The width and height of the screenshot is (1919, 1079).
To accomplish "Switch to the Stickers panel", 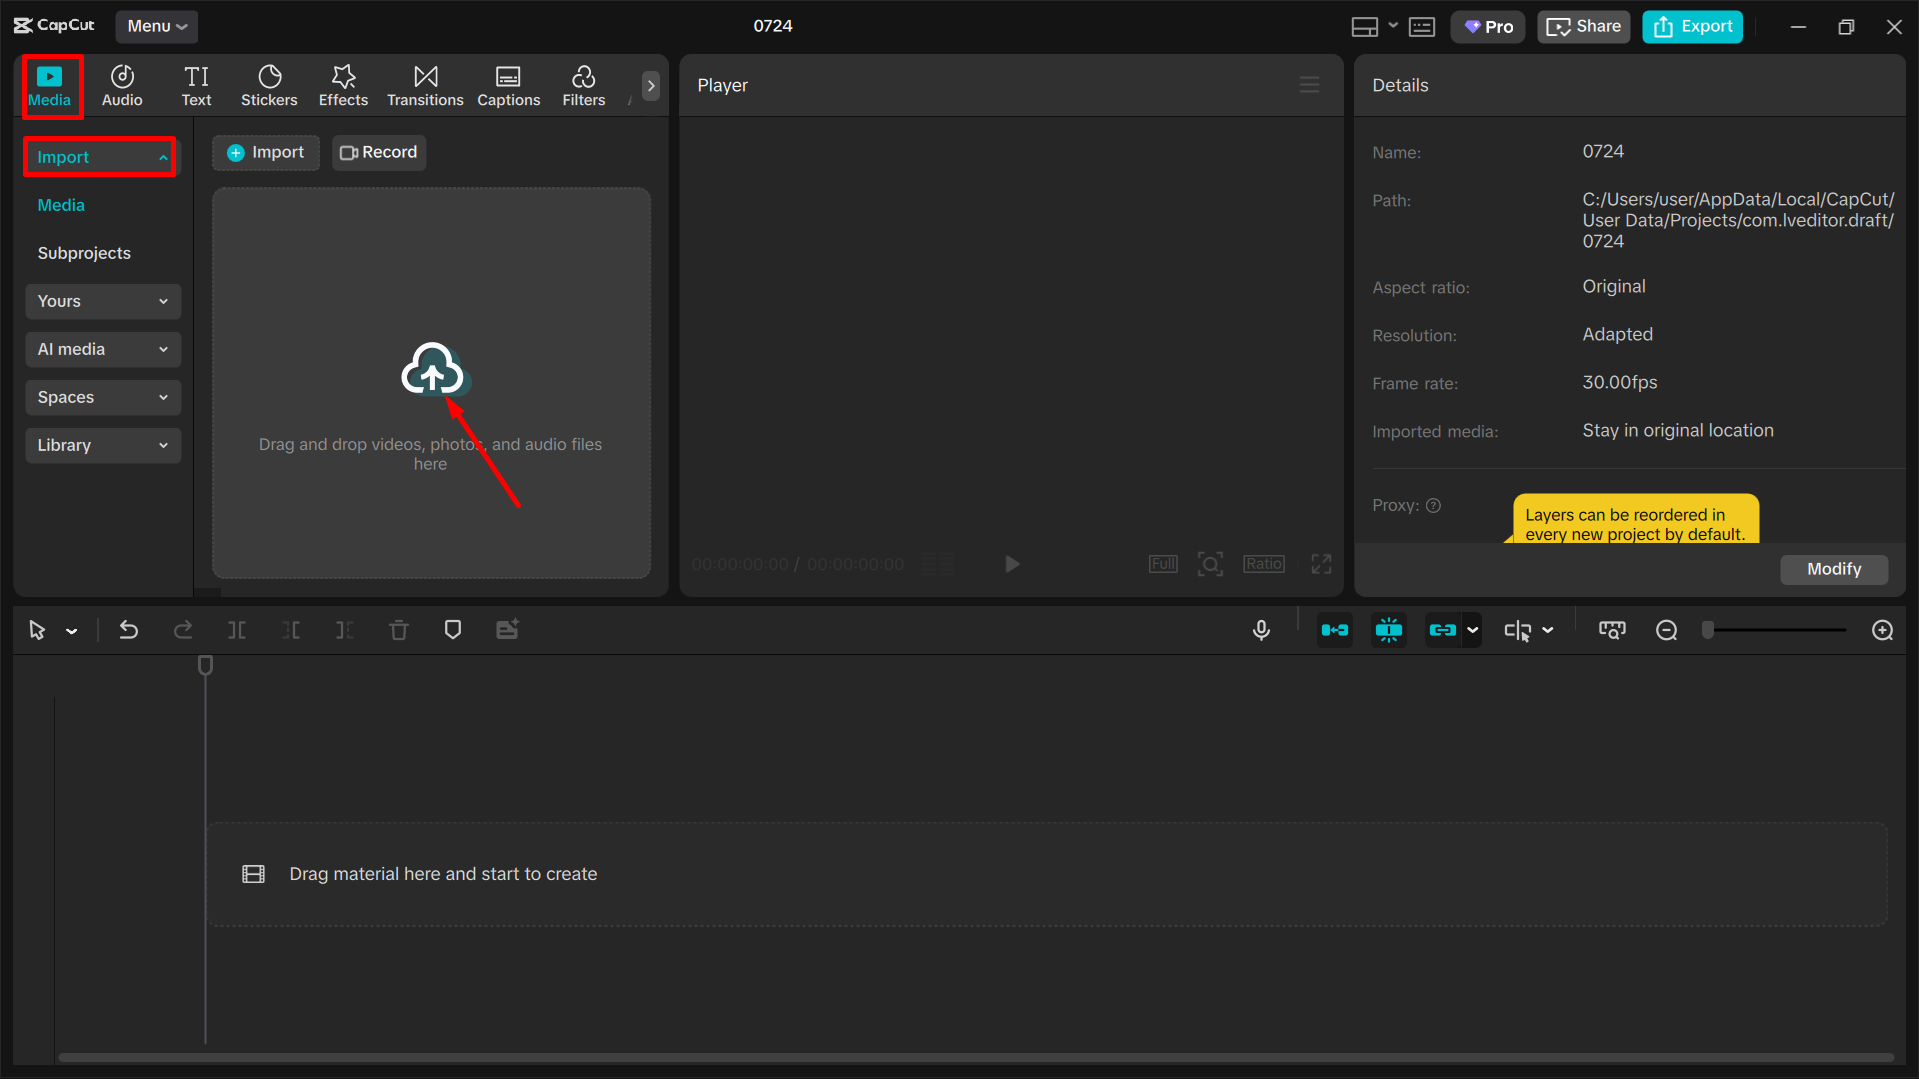I will pyautogui.click(x=269, y=85).
